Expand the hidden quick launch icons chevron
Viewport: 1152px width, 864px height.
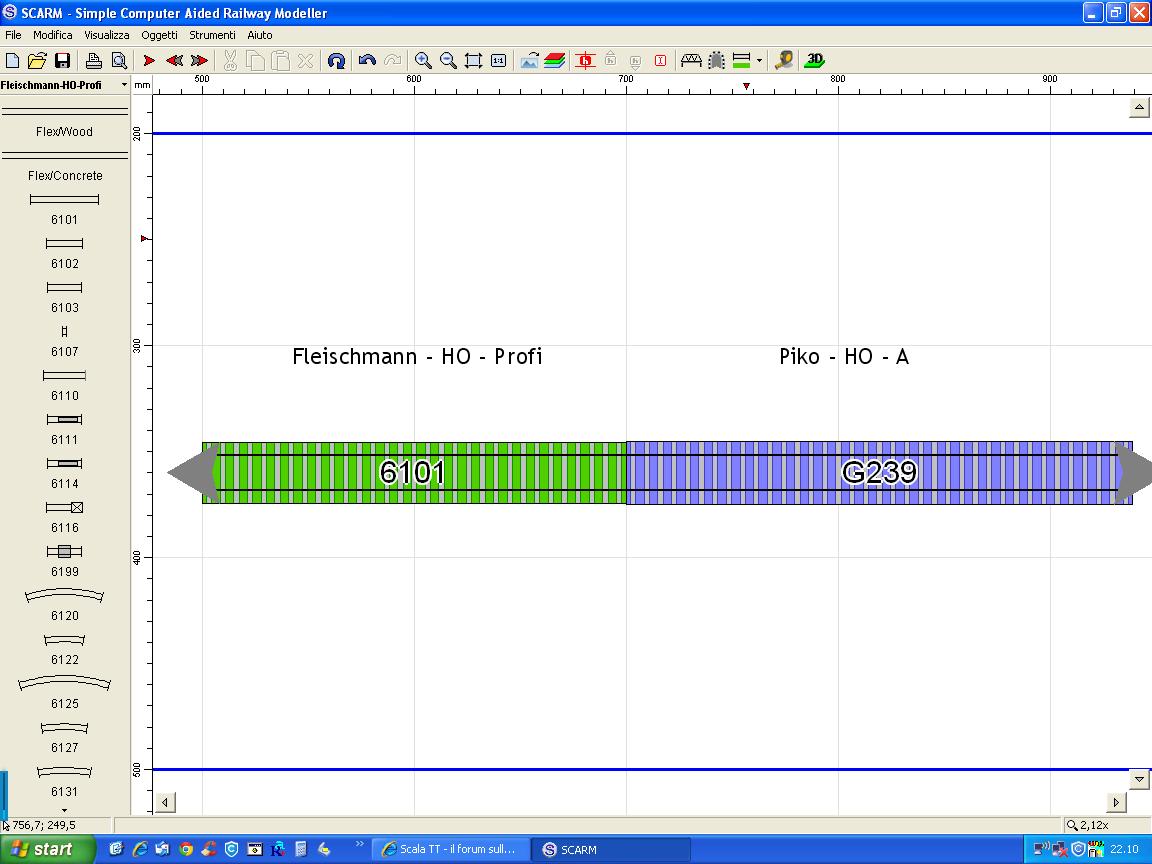tap(359, 844)
